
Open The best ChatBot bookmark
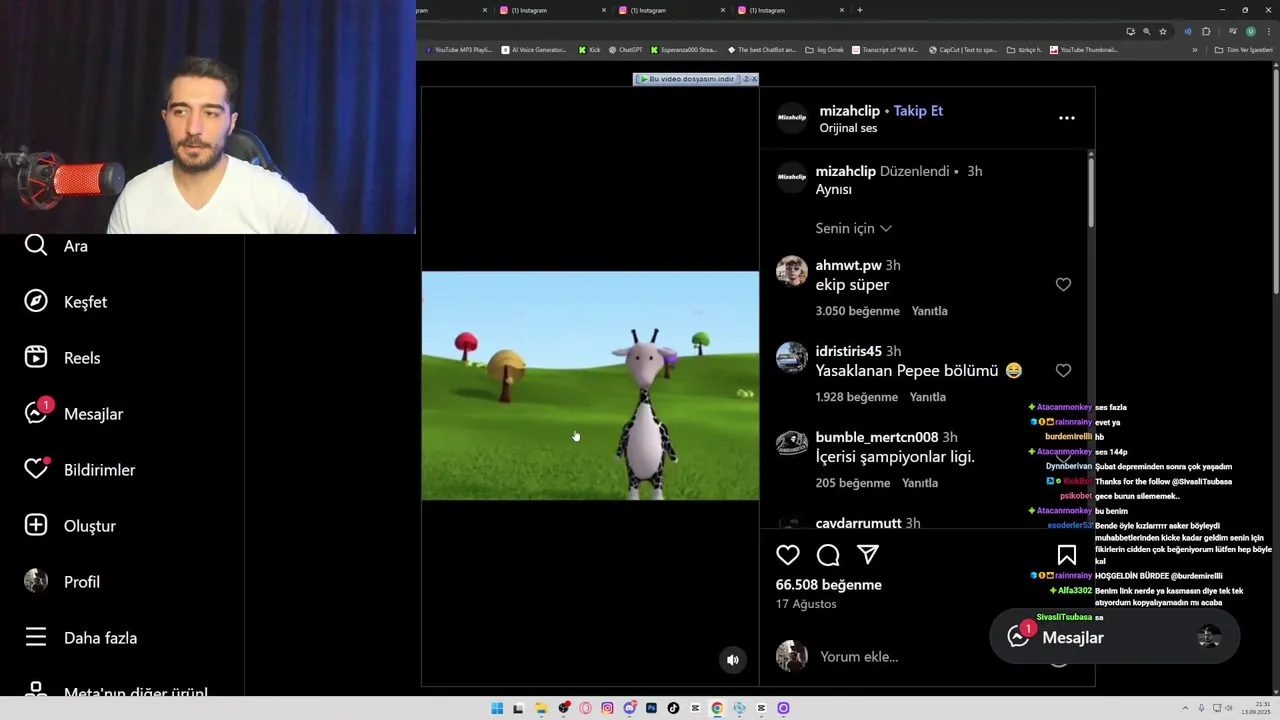(762, 49)
